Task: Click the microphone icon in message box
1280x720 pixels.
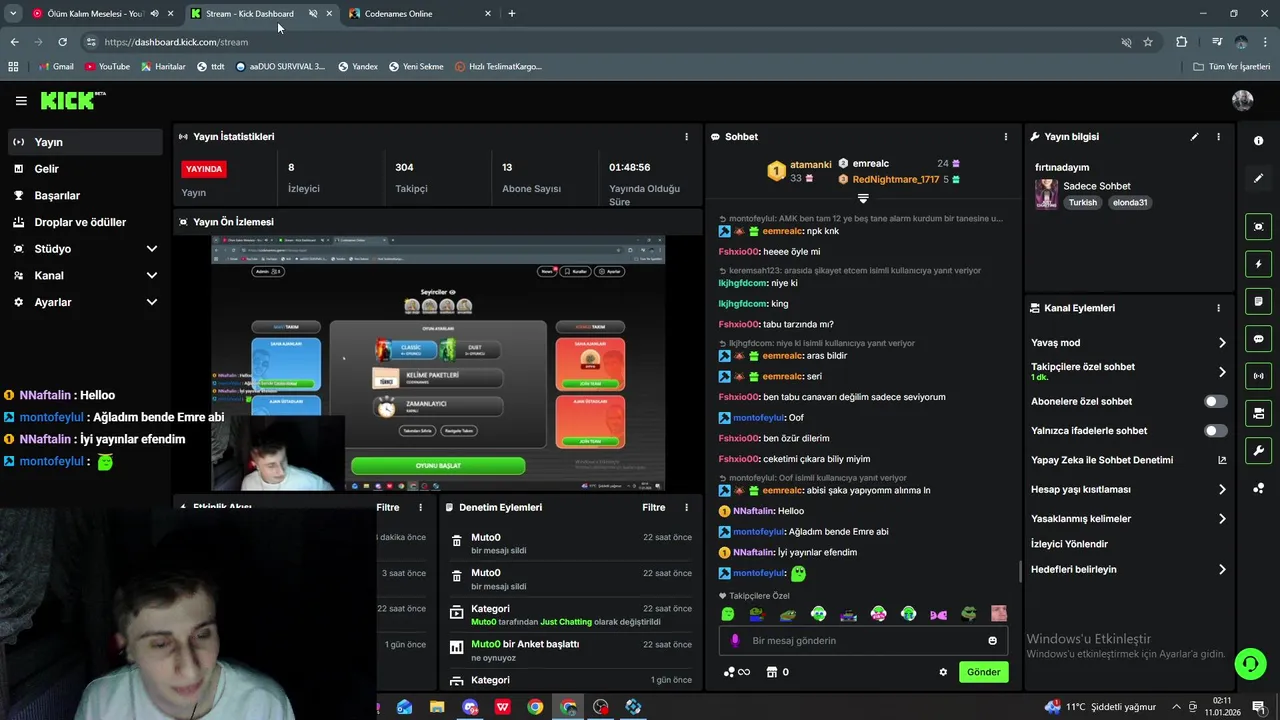Action: pos(735,641)
